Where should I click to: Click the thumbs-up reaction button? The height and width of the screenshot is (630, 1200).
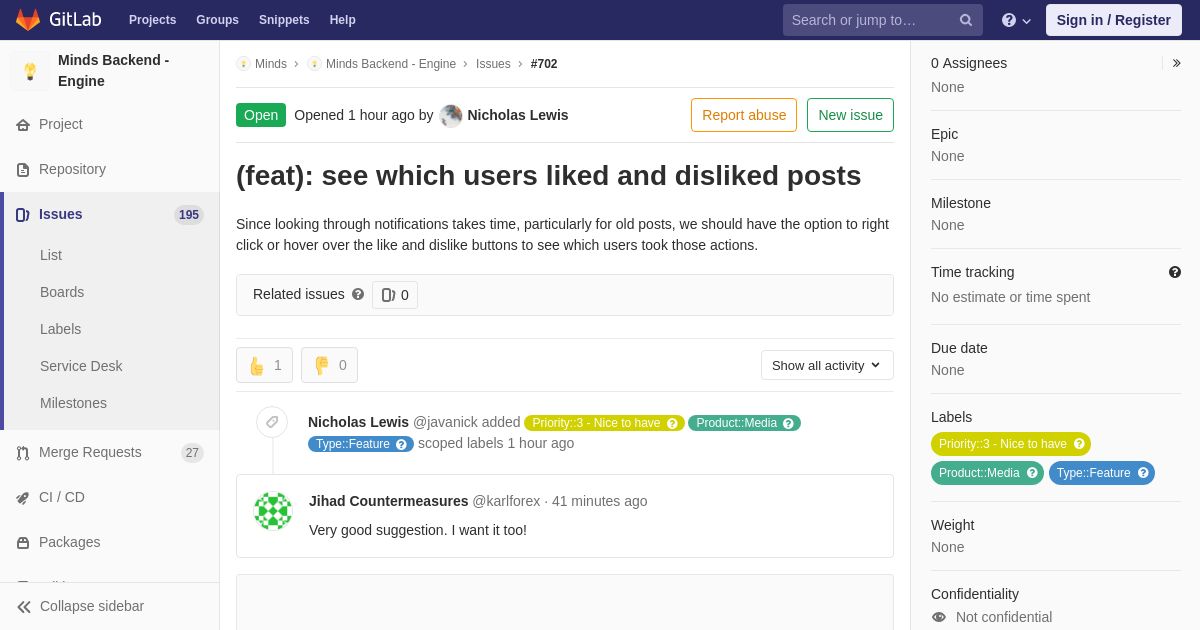(x=264, y=365)
